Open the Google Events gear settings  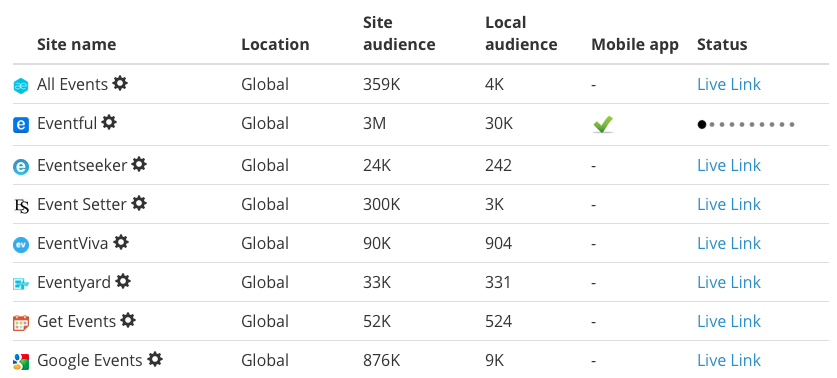155,359
